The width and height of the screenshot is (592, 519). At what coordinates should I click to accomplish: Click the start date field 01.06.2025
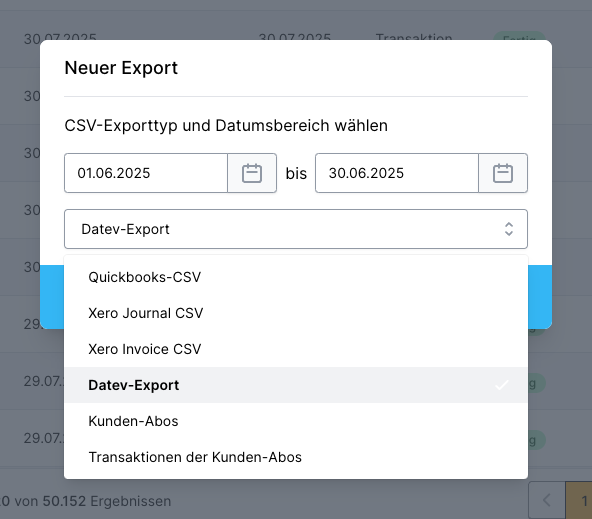146,173
